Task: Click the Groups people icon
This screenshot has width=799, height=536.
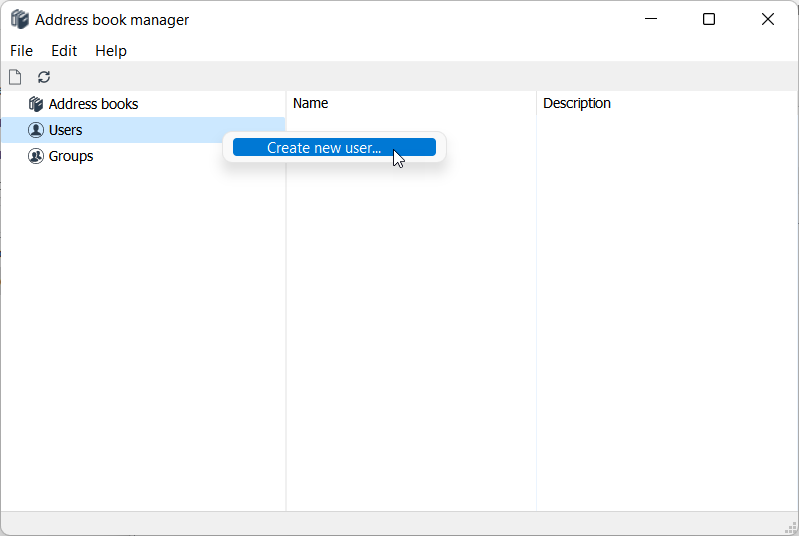Action: pyautogui.click(x=36, y=156)
